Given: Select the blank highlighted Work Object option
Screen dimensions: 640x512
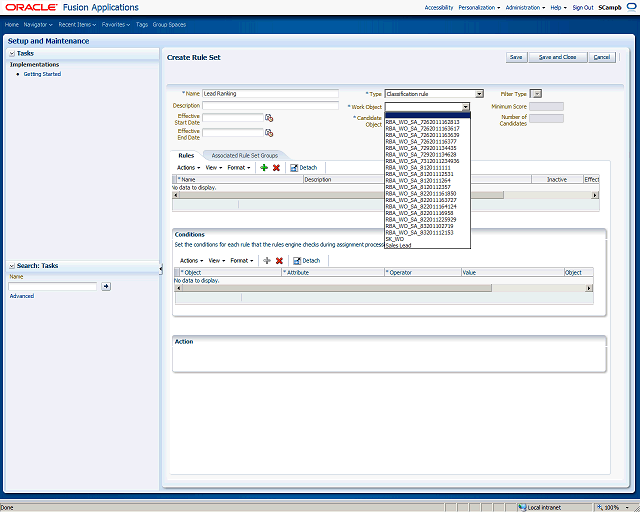Looking at the screenshot, I should tap(427, 115).
